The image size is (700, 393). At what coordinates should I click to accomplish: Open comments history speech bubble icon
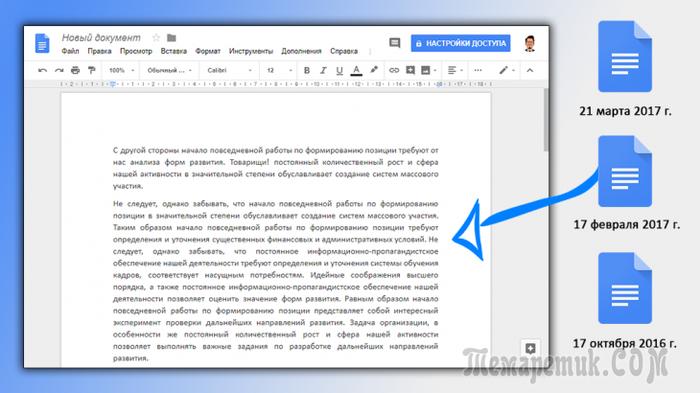click(x=395, y=43)
